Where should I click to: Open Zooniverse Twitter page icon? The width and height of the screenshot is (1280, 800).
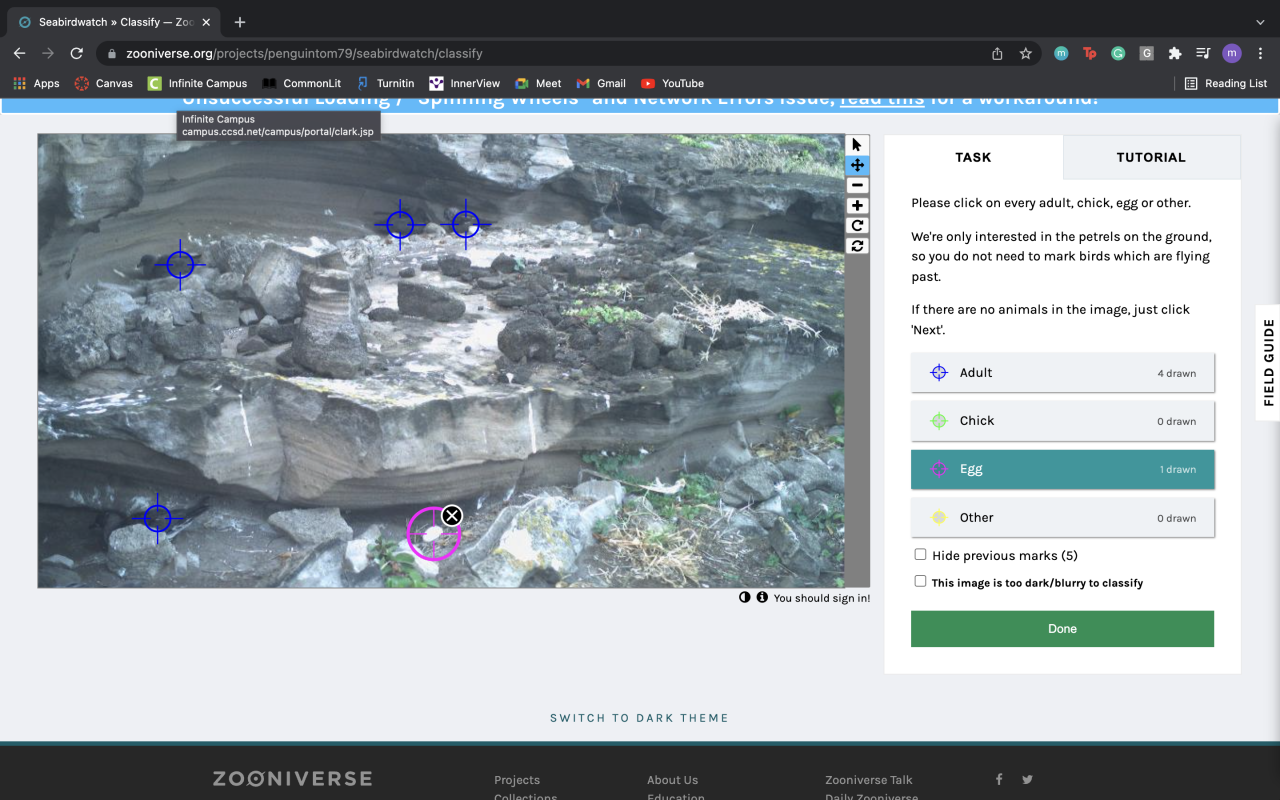[1027, 779]
